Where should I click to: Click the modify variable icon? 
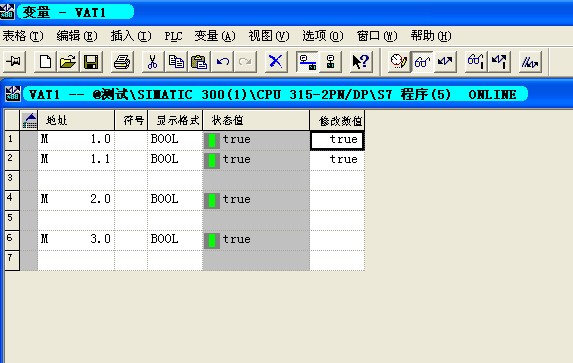[445, 61]
